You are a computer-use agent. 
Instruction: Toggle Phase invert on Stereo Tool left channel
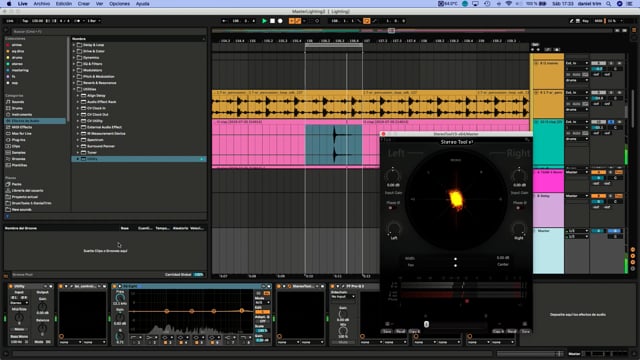[391, 208]
